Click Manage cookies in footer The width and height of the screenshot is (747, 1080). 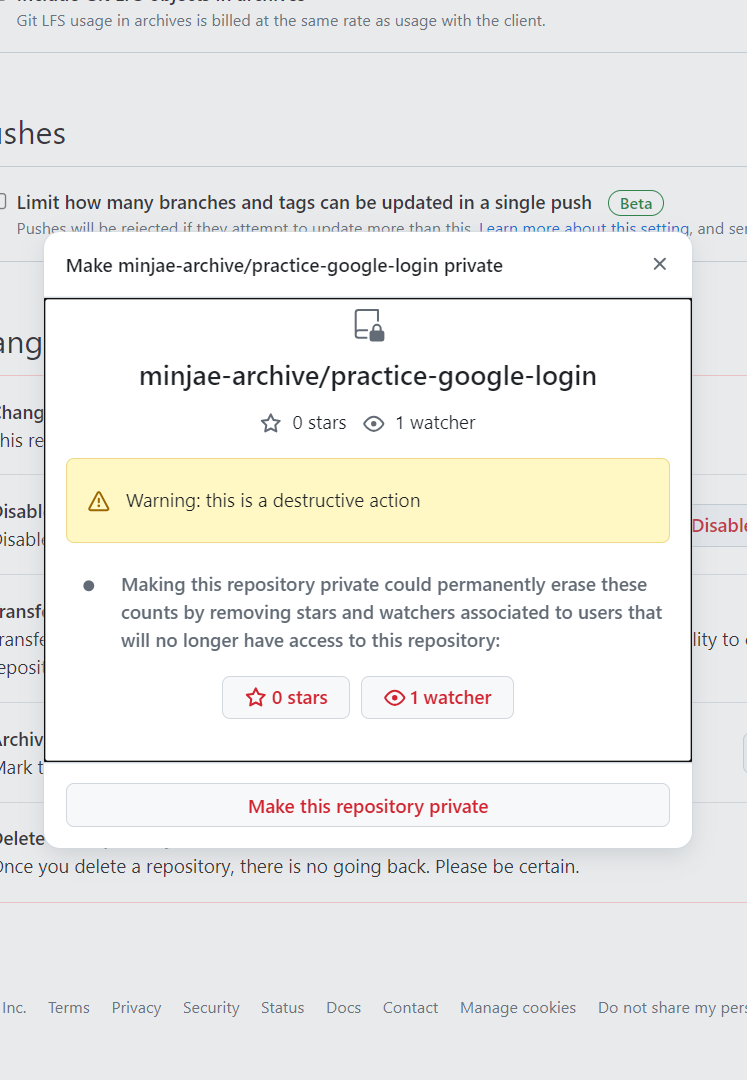(x=518, y=1008)
